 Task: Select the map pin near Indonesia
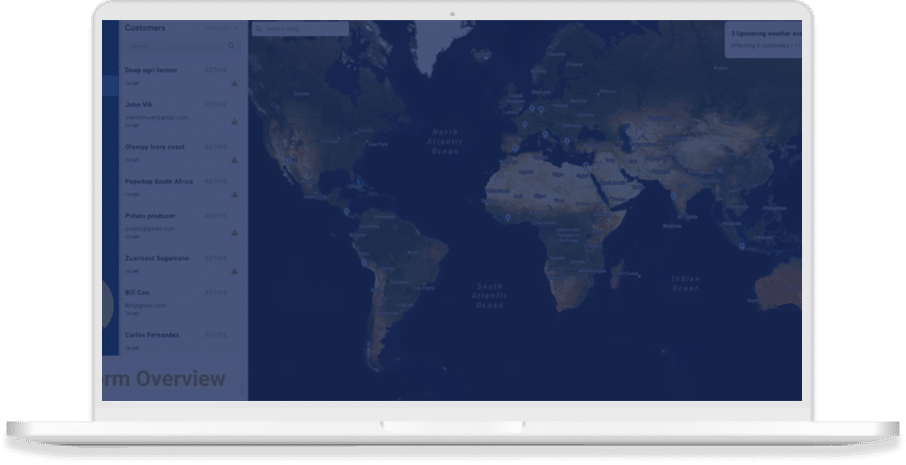coord(742,246)
